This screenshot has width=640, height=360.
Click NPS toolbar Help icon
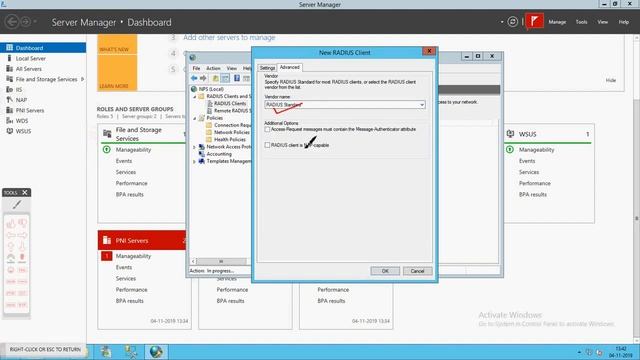pos(237,78)
